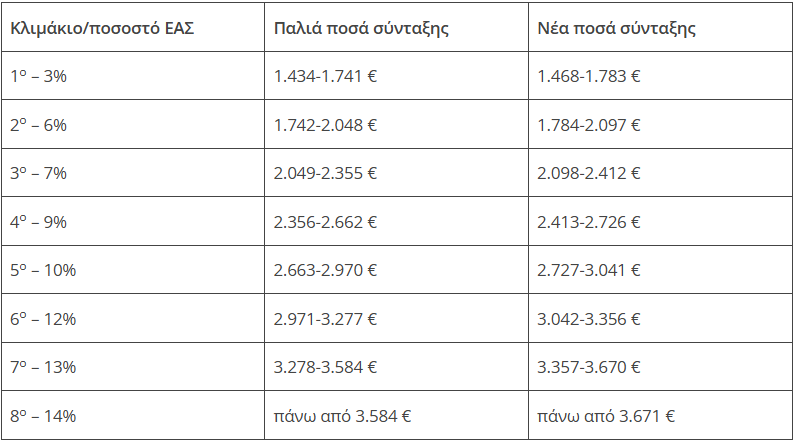Select the old amount cell '2.049-2.355 €'
This screenshot has width=793, height=441.
[325, 173]
